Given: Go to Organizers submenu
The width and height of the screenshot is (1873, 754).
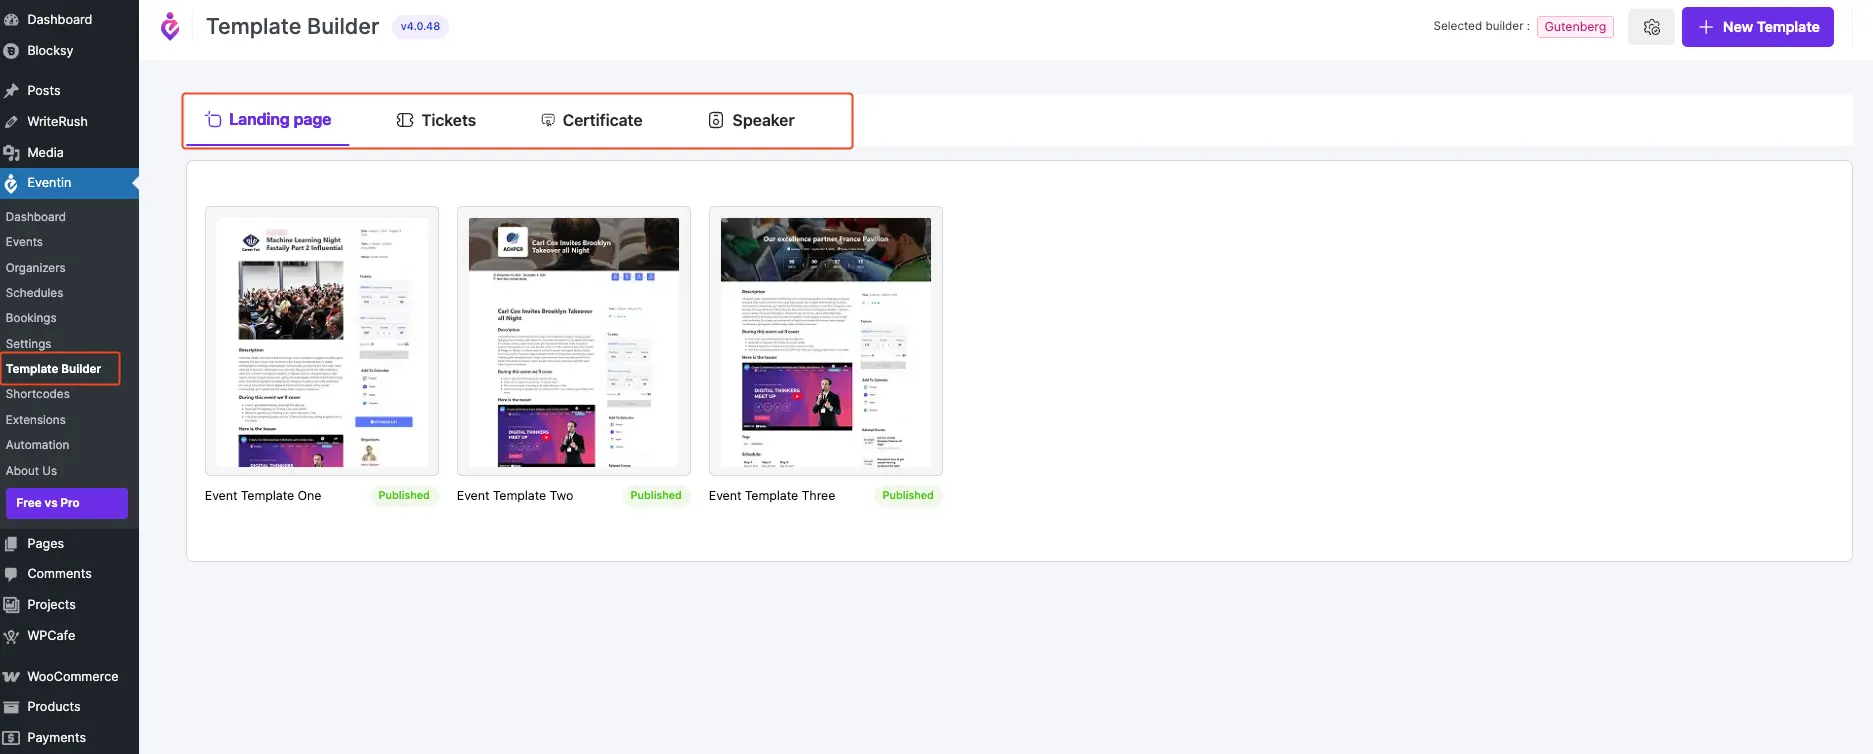Looking at the screenshot, I should 35,268.
